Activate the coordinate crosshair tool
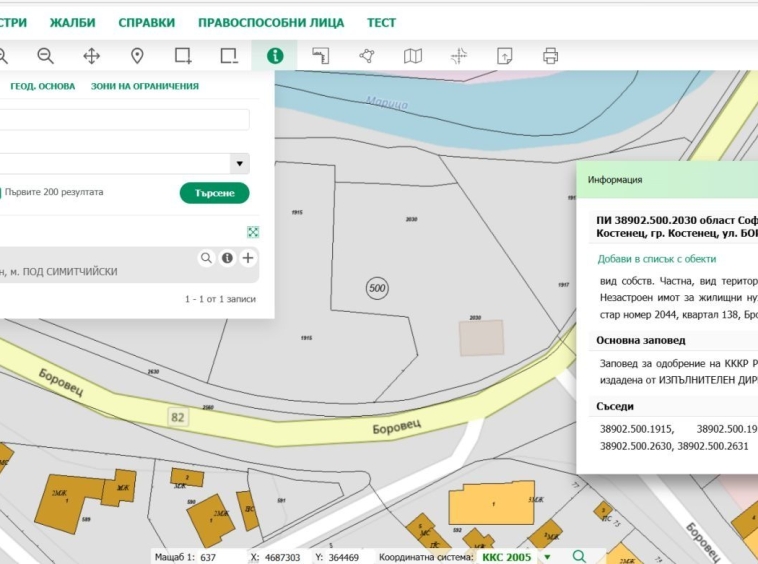 459,56
